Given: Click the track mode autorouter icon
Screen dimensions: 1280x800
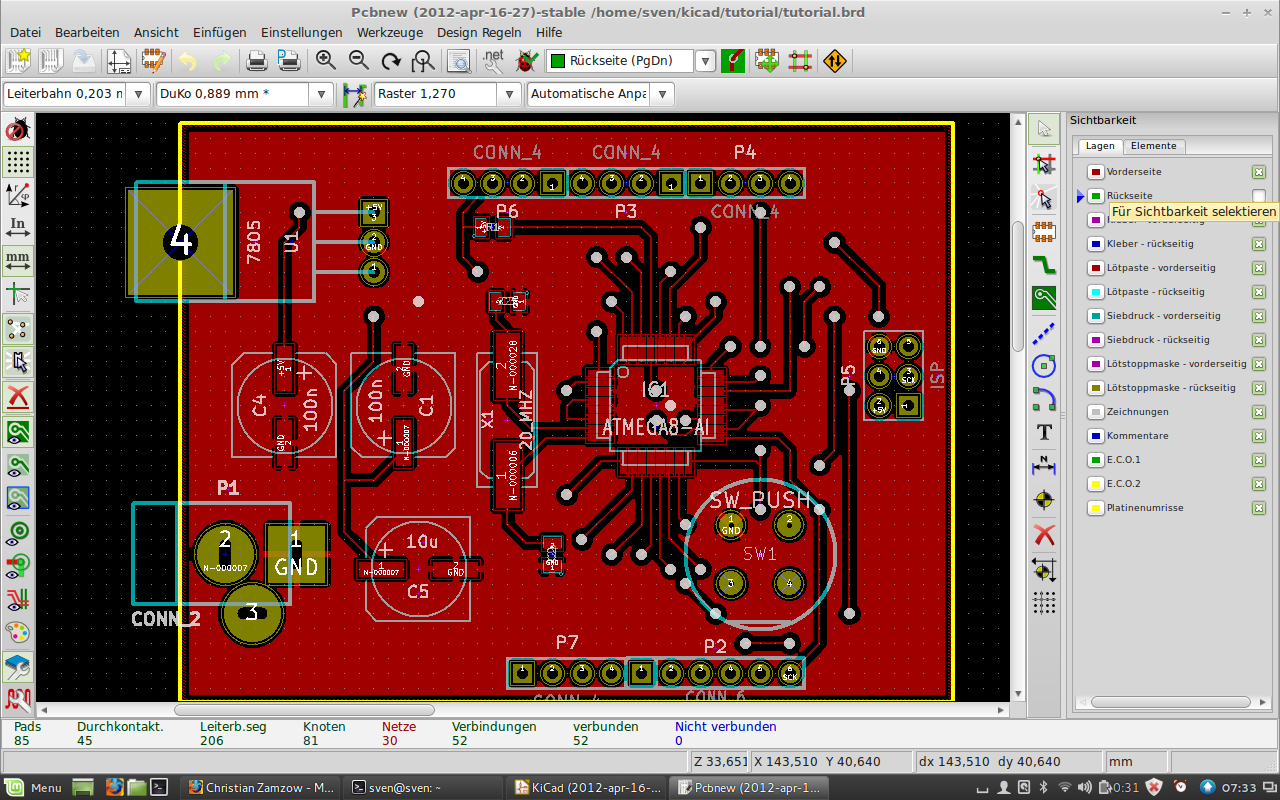Looking at the screenshot, I should coord(799,61).
